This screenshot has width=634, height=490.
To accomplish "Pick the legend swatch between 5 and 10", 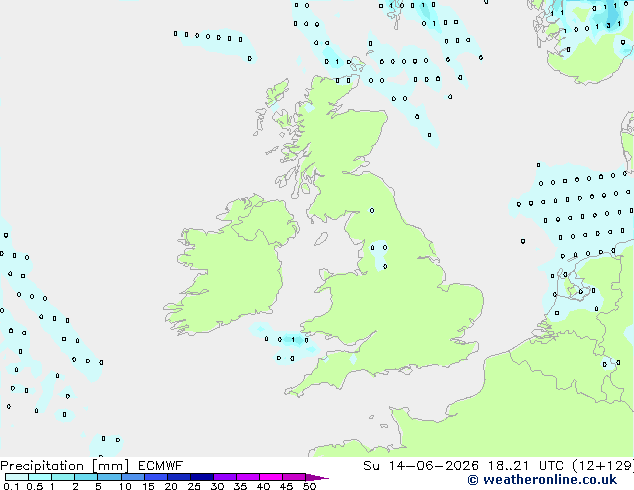I will point(109,477).
